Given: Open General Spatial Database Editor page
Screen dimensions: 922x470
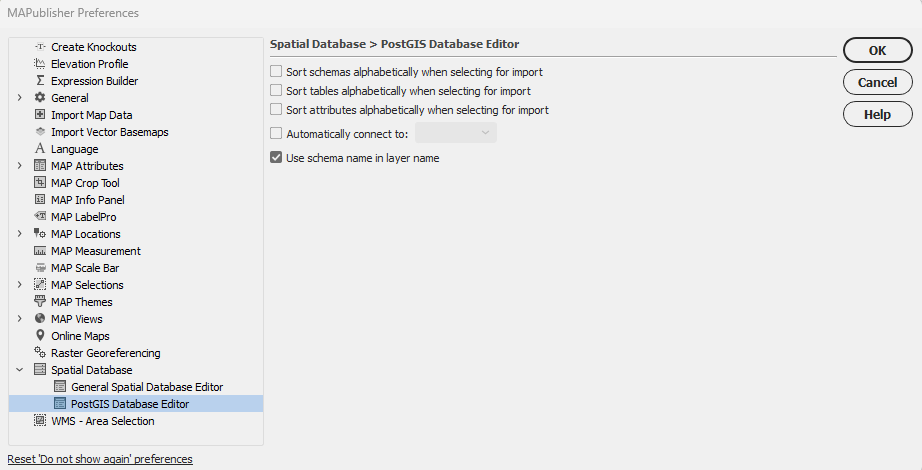Looking at the screenshot, I should 147,387.
